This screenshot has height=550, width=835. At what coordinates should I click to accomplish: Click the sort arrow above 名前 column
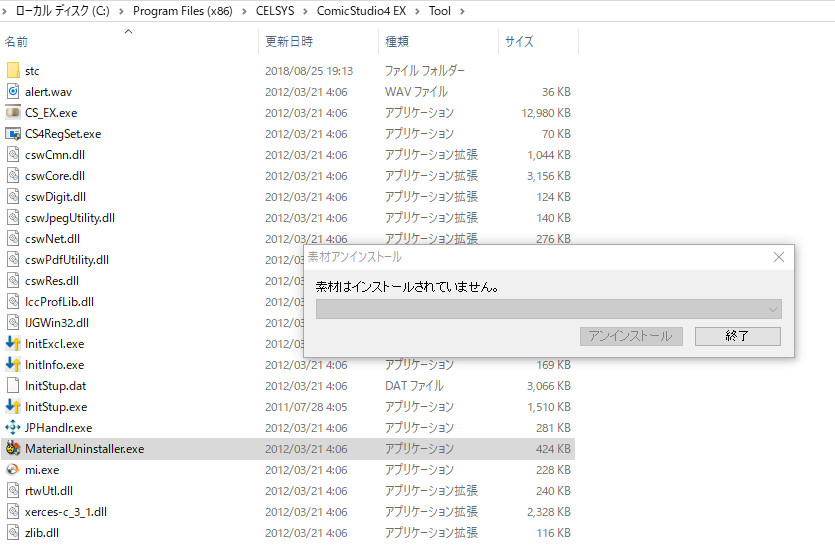click(128, 32)
